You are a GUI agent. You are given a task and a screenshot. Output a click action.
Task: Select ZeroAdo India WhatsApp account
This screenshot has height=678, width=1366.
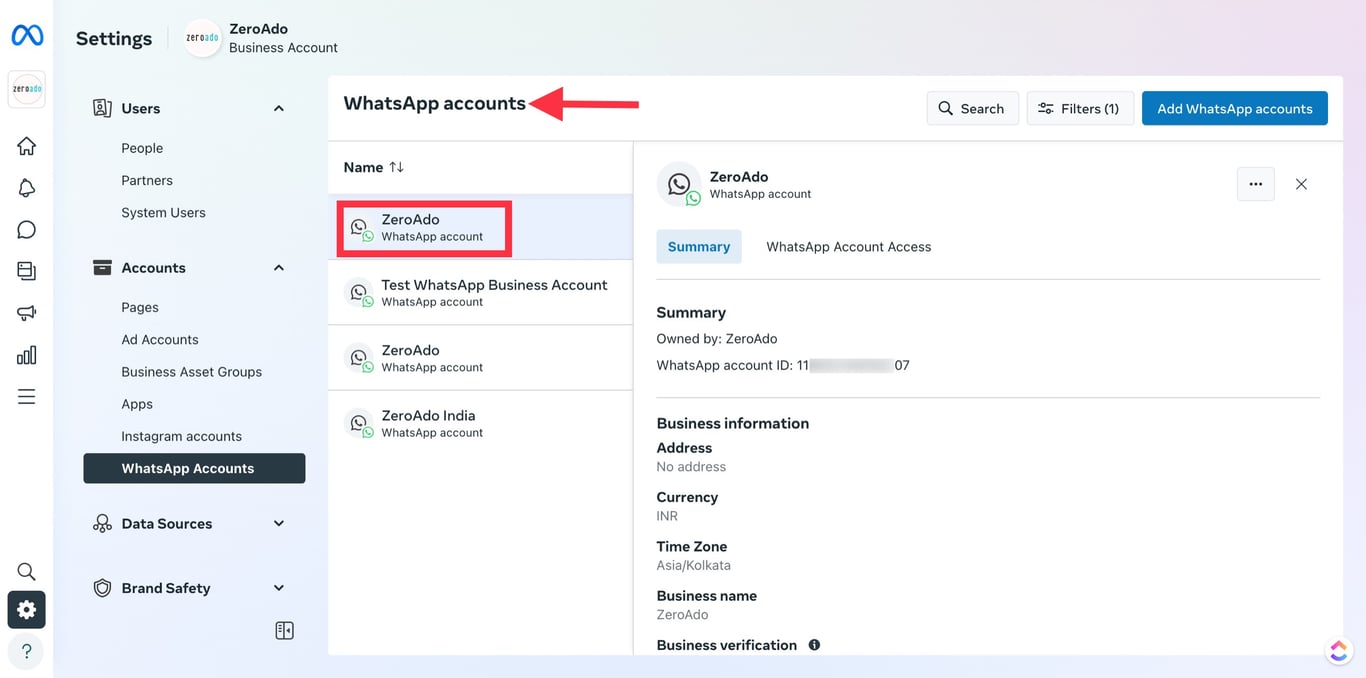[x=428, y=423]
